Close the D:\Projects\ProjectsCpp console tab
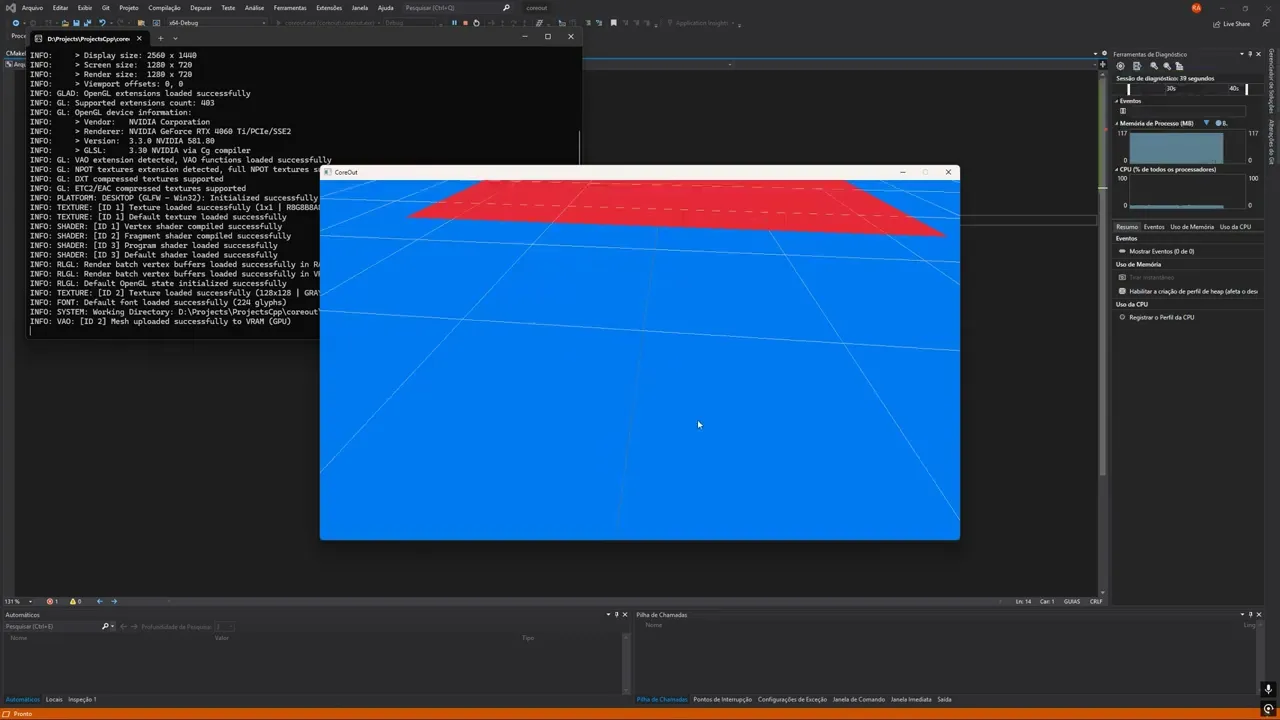1280x720 pixels. 139,38
